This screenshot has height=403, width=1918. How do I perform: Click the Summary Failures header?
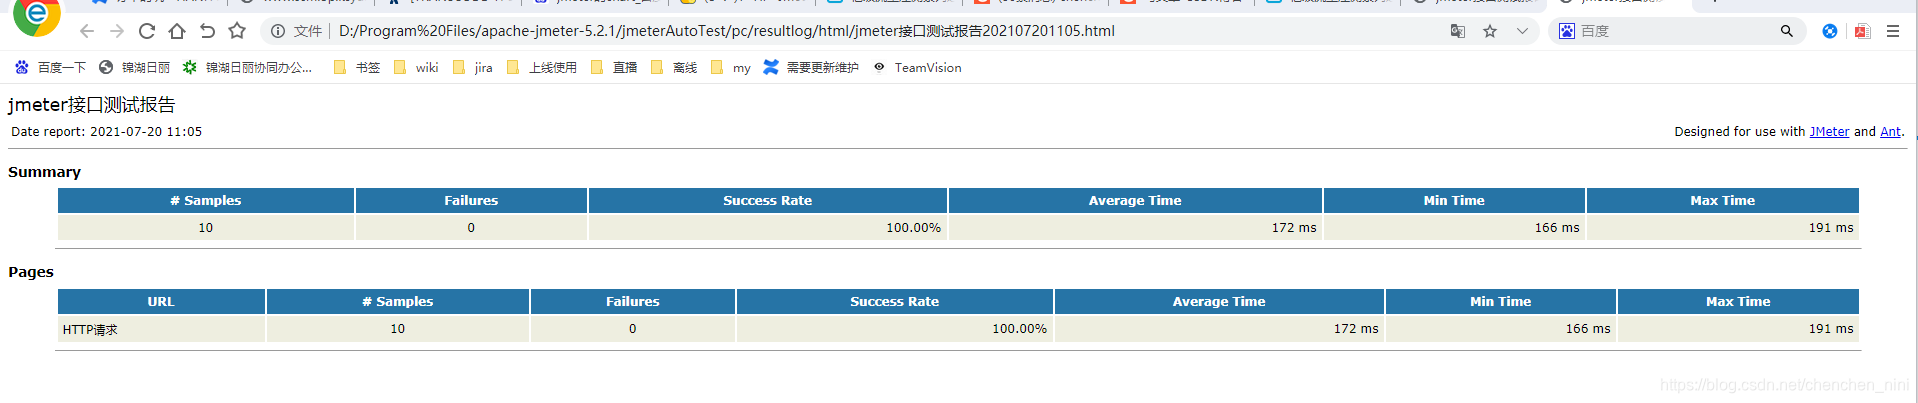(x=471, y=200)
